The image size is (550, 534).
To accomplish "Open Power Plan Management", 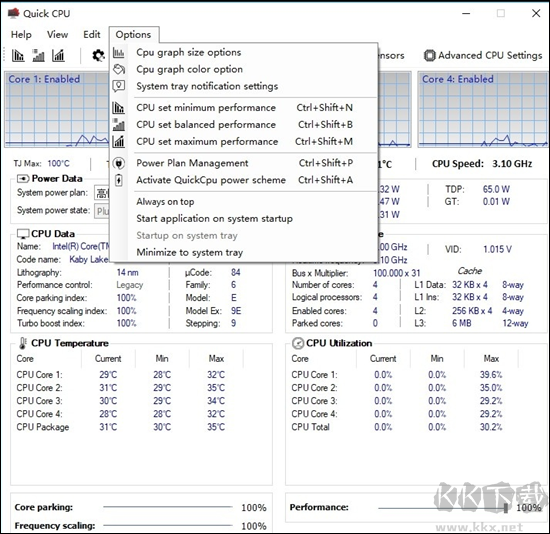I will coord(244,163).
